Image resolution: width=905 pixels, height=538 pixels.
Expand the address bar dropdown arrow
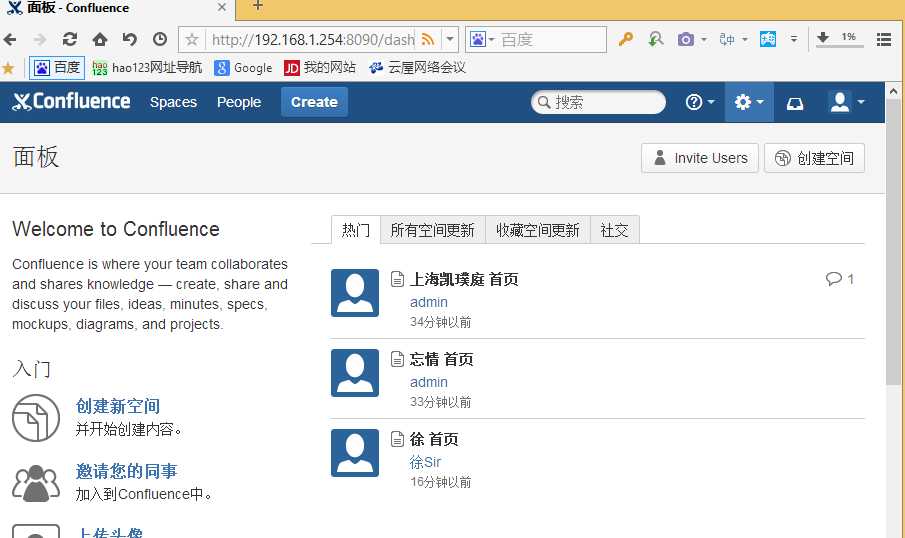coord(450,39)
